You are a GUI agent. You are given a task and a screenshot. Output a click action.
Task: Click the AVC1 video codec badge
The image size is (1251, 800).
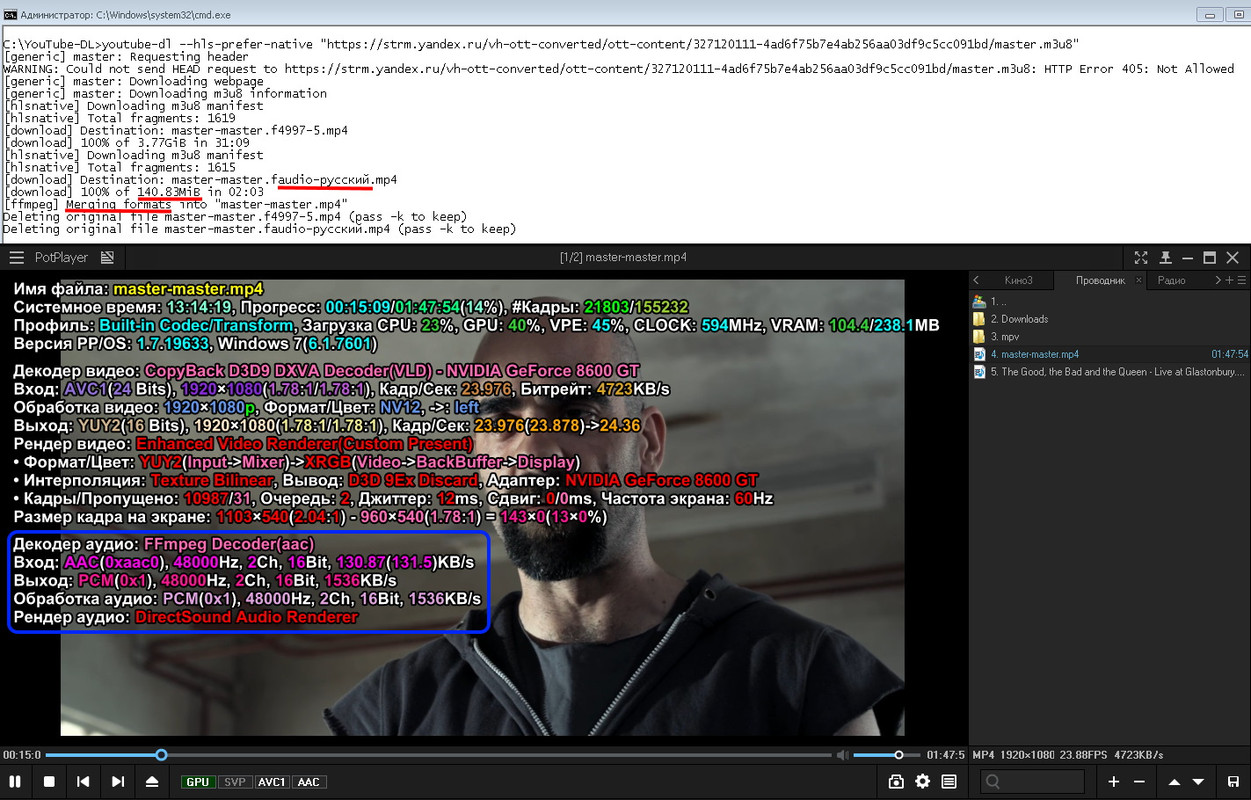pos(273,782)
